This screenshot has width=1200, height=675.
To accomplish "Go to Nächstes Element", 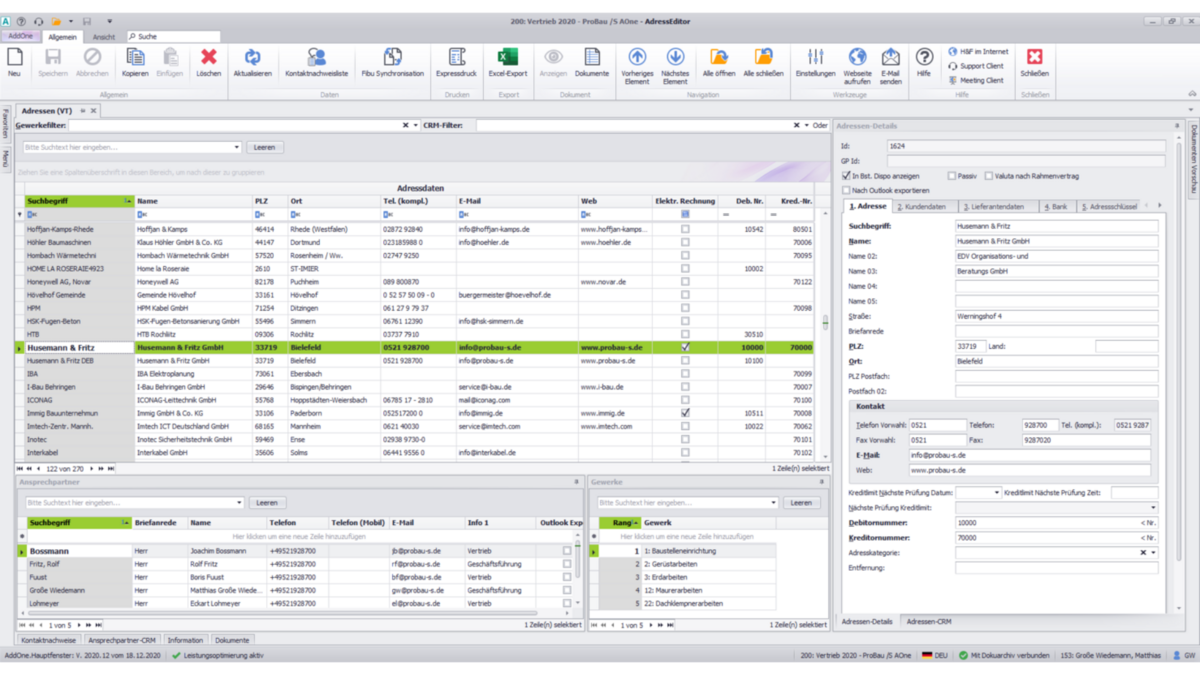I will 675,59.
